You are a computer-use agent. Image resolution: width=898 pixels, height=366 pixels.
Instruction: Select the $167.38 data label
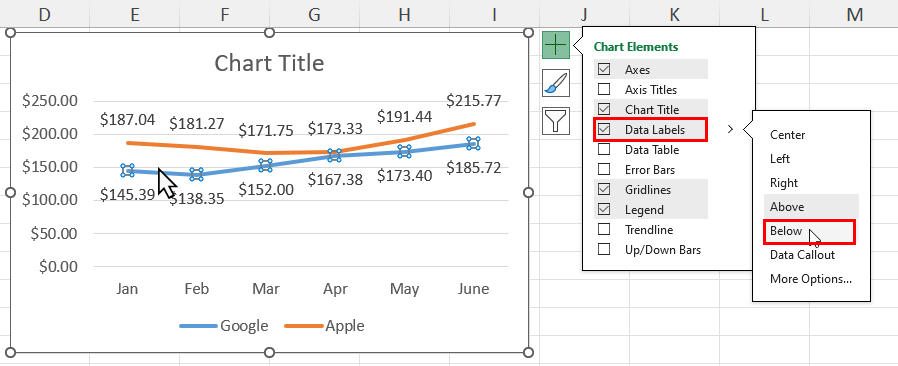[x=335, y=180]
